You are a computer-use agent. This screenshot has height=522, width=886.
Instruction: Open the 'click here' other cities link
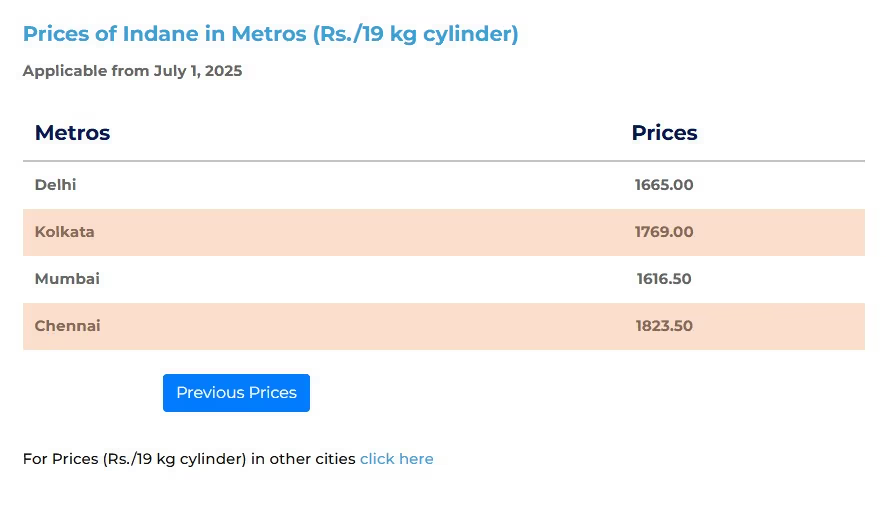(397, 459)
